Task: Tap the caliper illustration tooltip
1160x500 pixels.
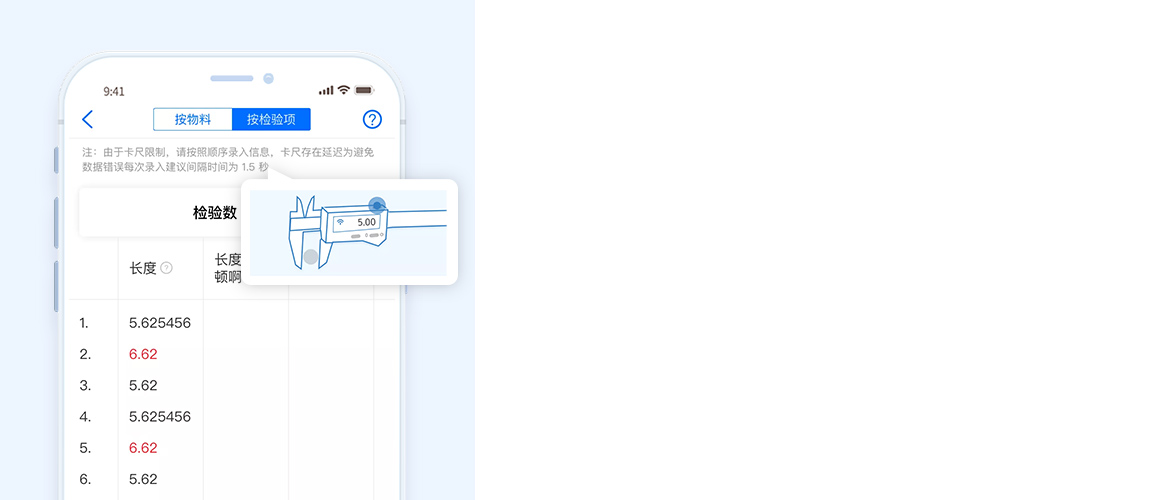Action: (349, 232)
